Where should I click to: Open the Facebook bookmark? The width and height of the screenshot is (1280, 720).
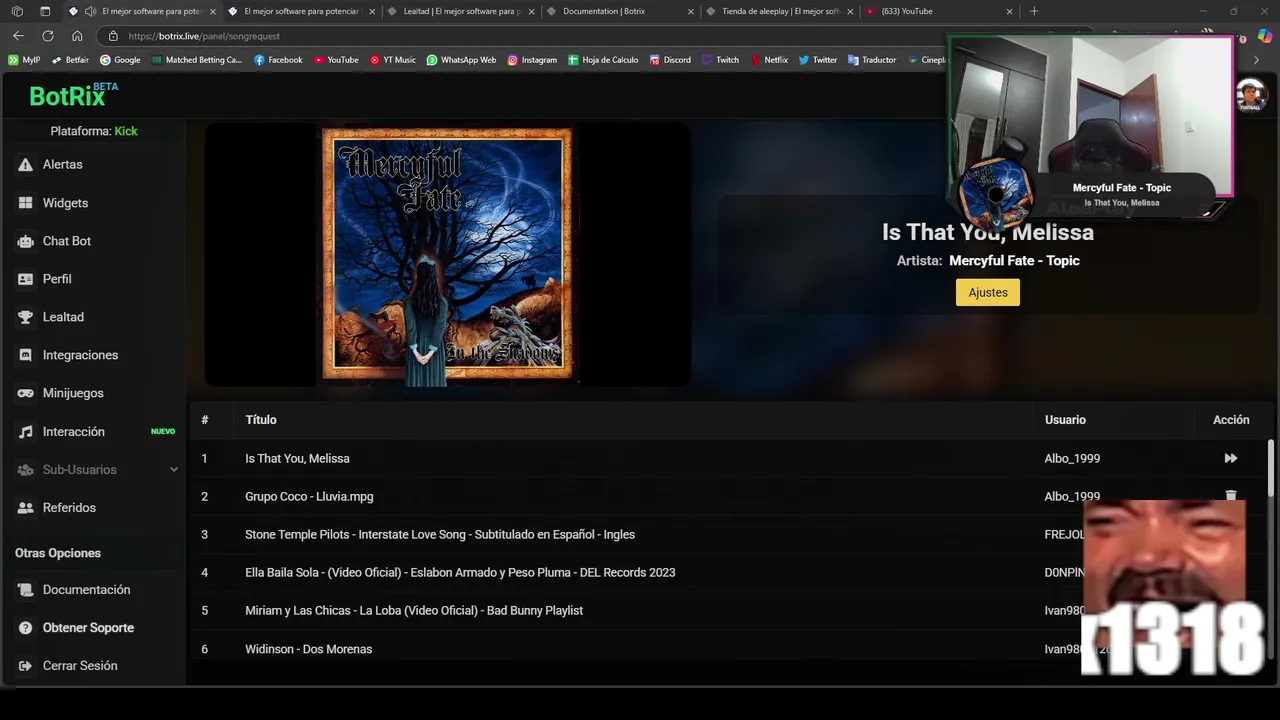[x=278, y=60]
